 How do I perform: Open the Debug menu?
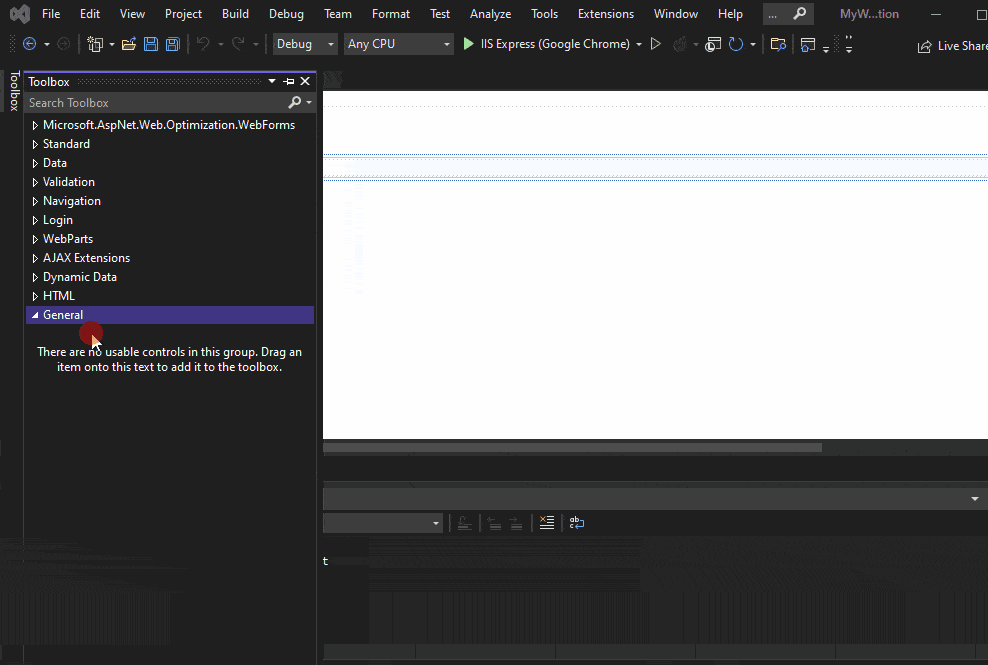point(286,13)
